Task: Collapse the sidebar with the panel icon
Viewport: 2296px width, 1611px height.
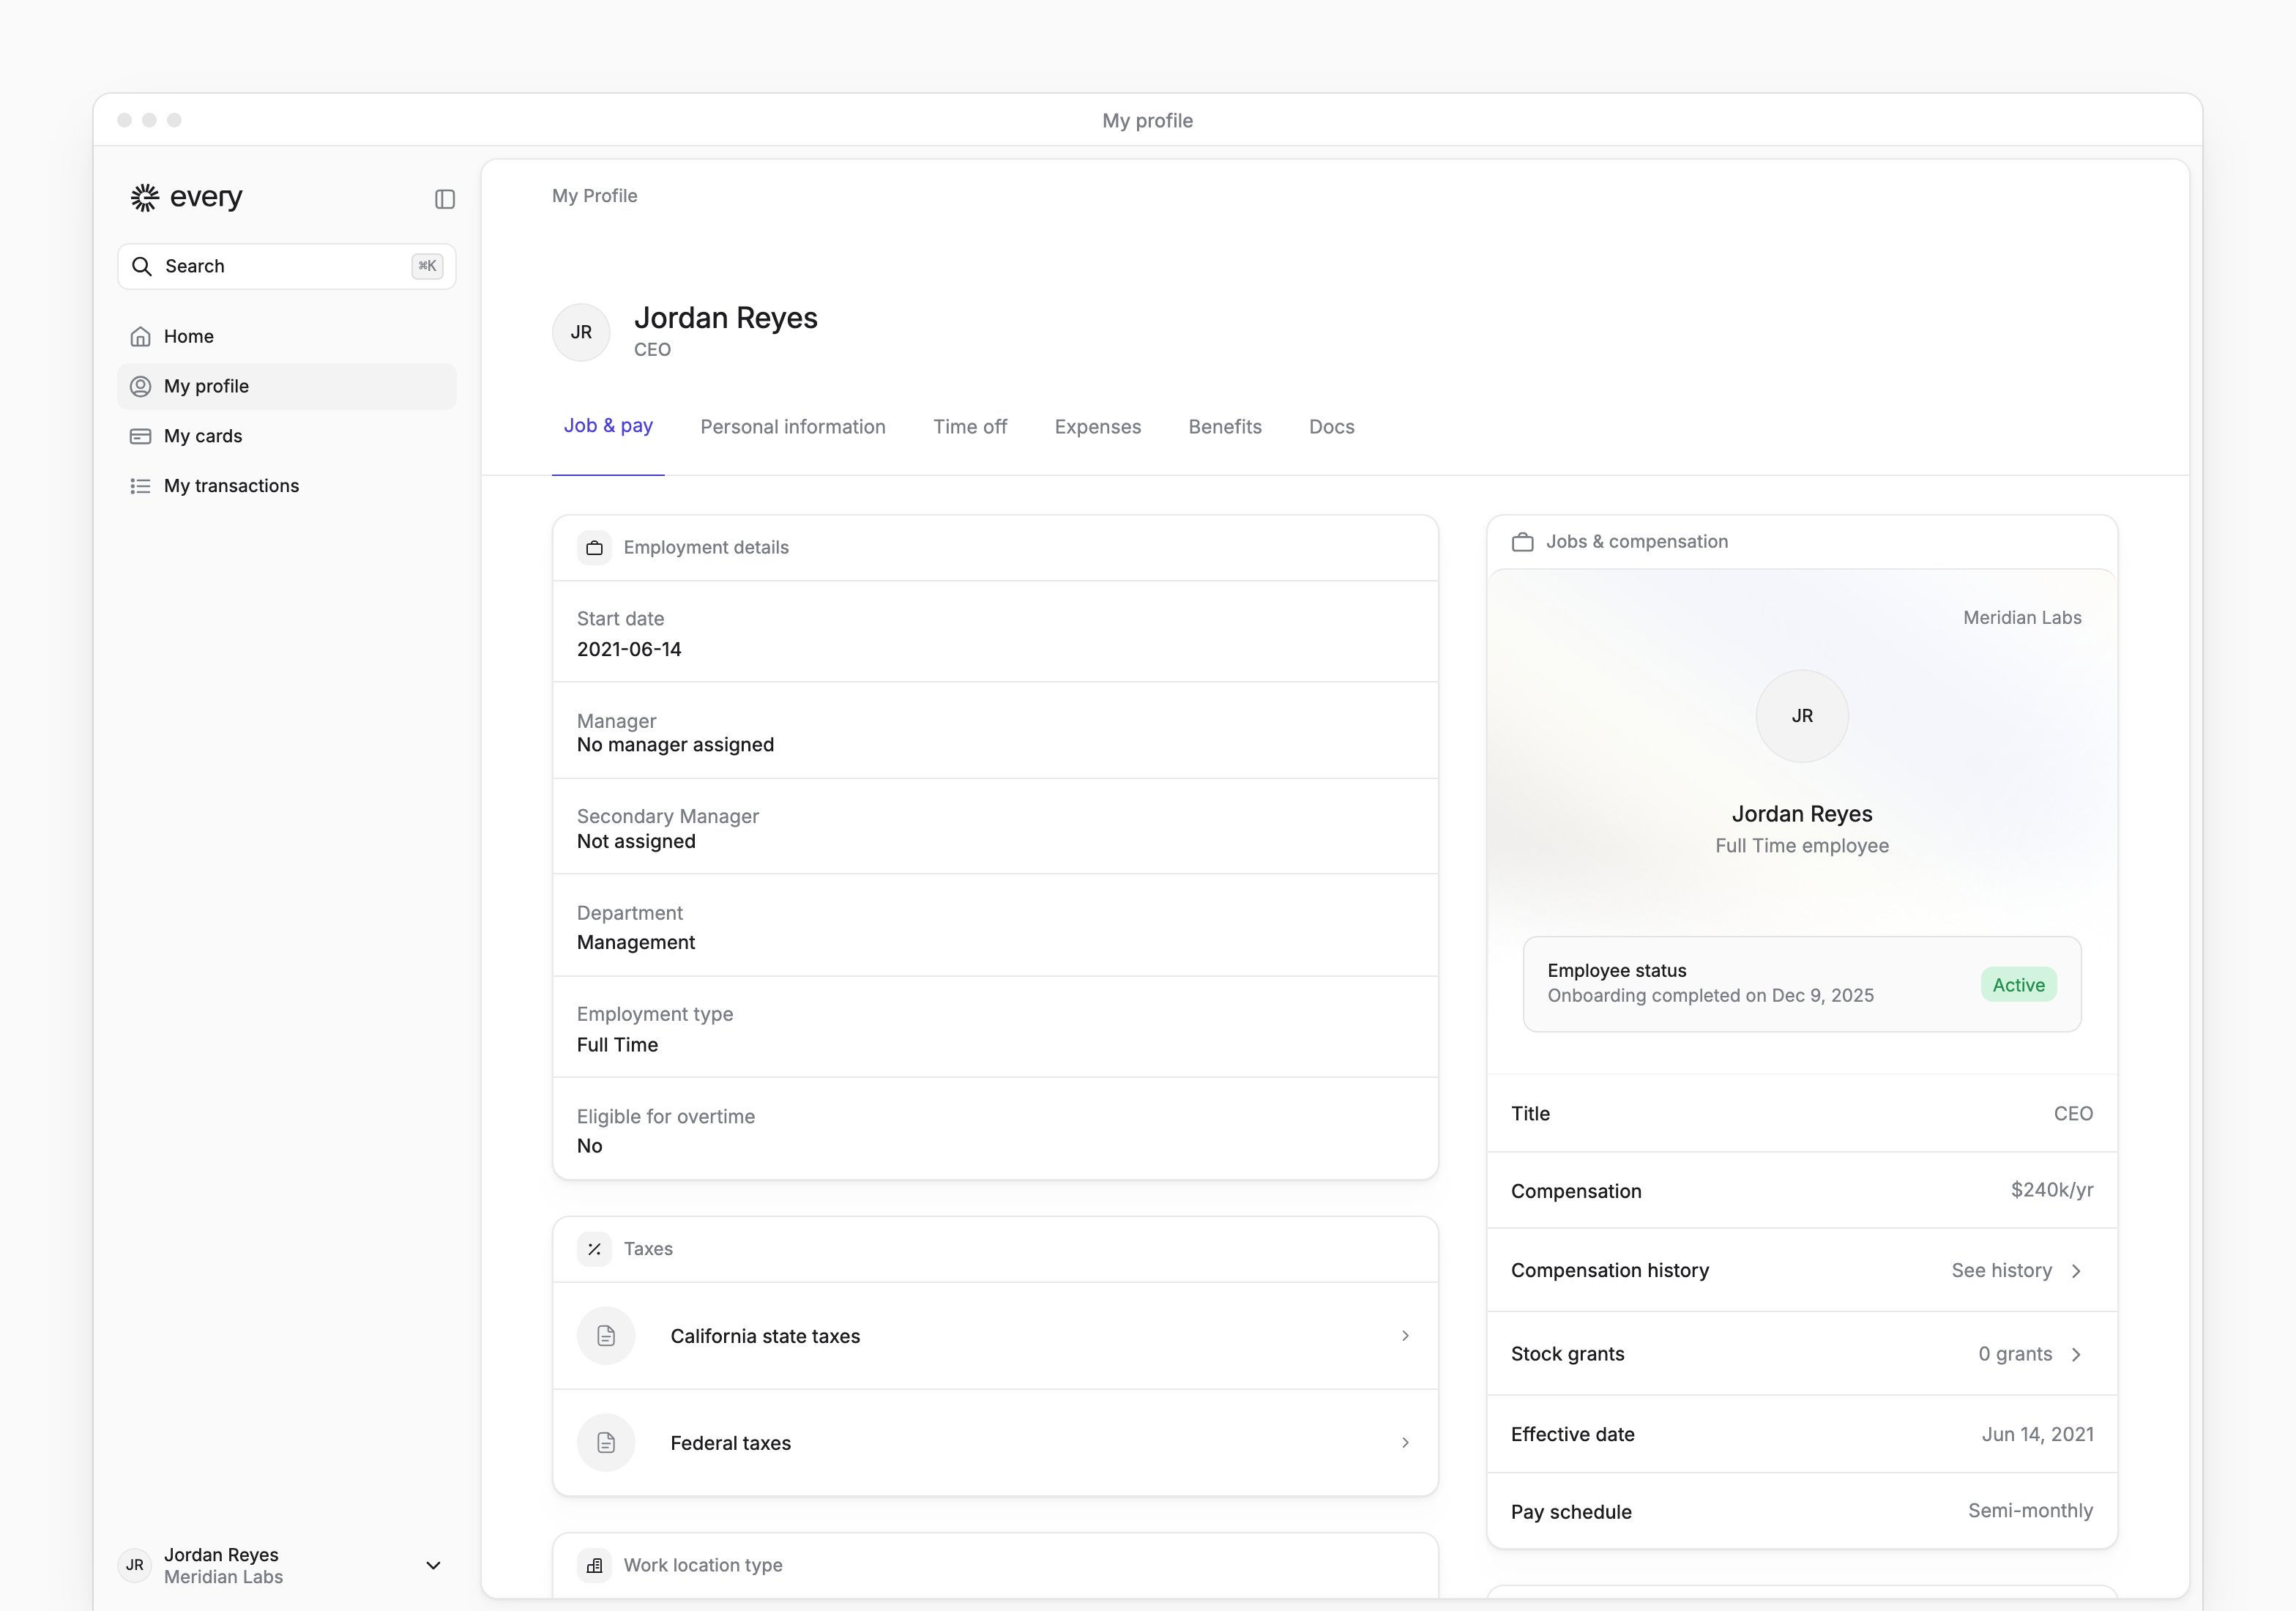Action: coord(445,199)
